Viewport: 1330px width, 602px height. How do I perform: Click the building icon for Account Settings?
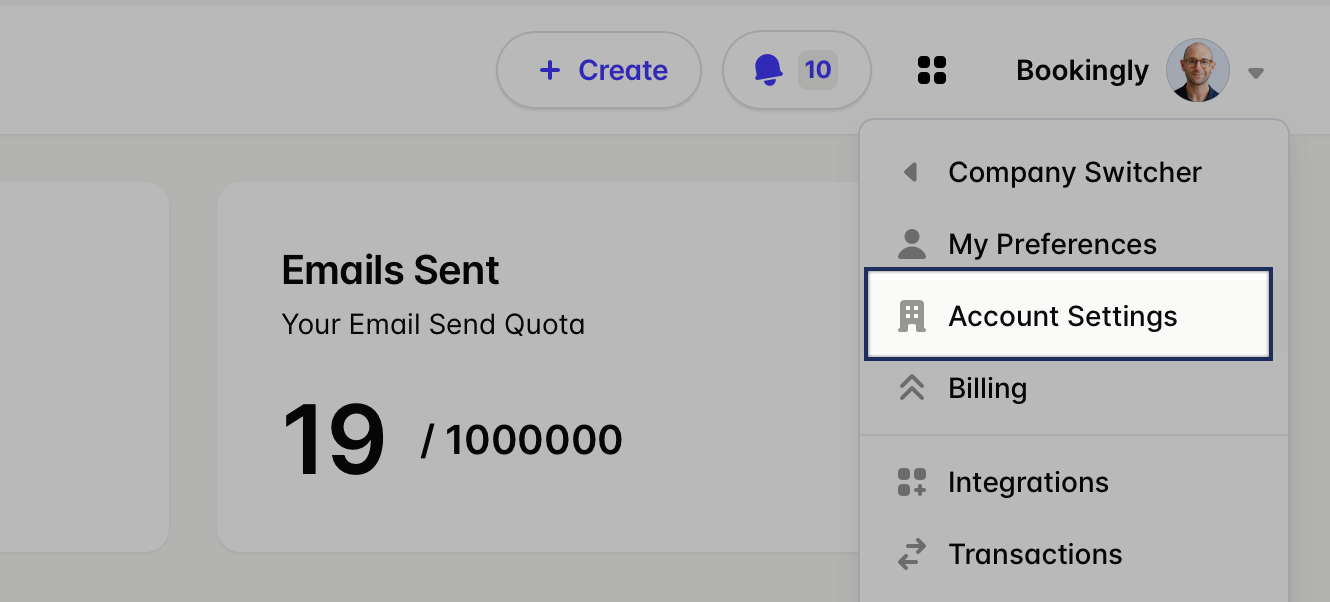tap(911, 316)
